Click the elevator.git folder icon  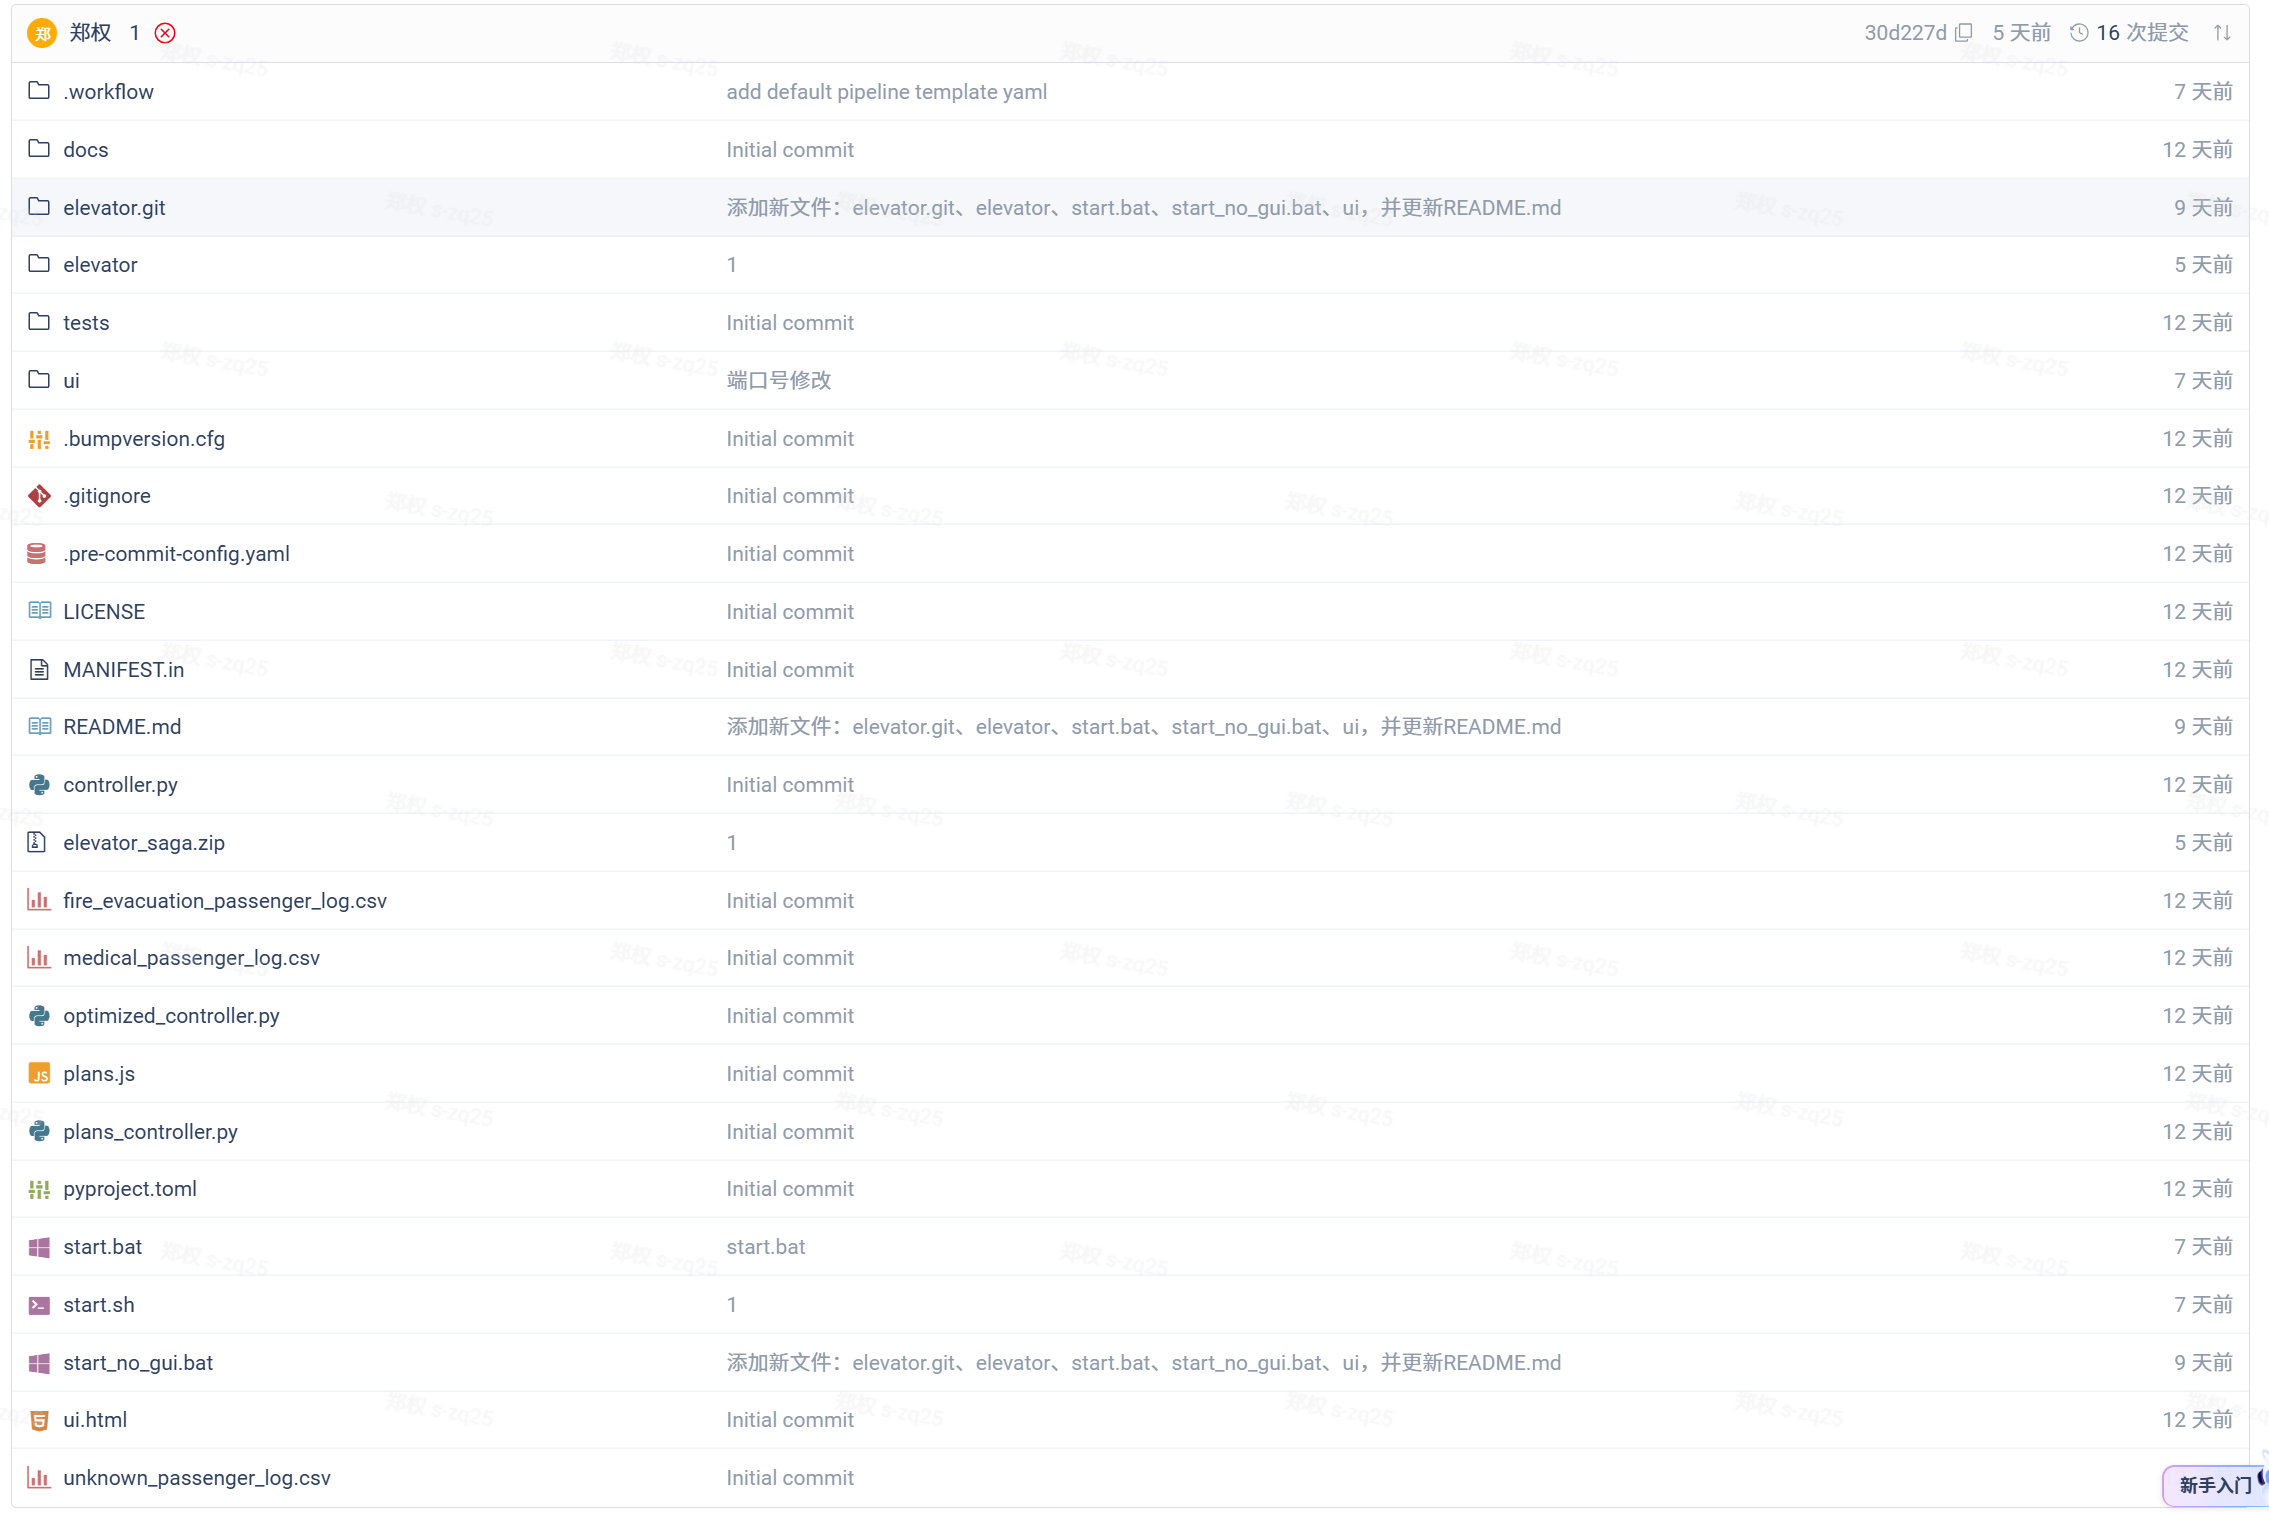point(39,207)
